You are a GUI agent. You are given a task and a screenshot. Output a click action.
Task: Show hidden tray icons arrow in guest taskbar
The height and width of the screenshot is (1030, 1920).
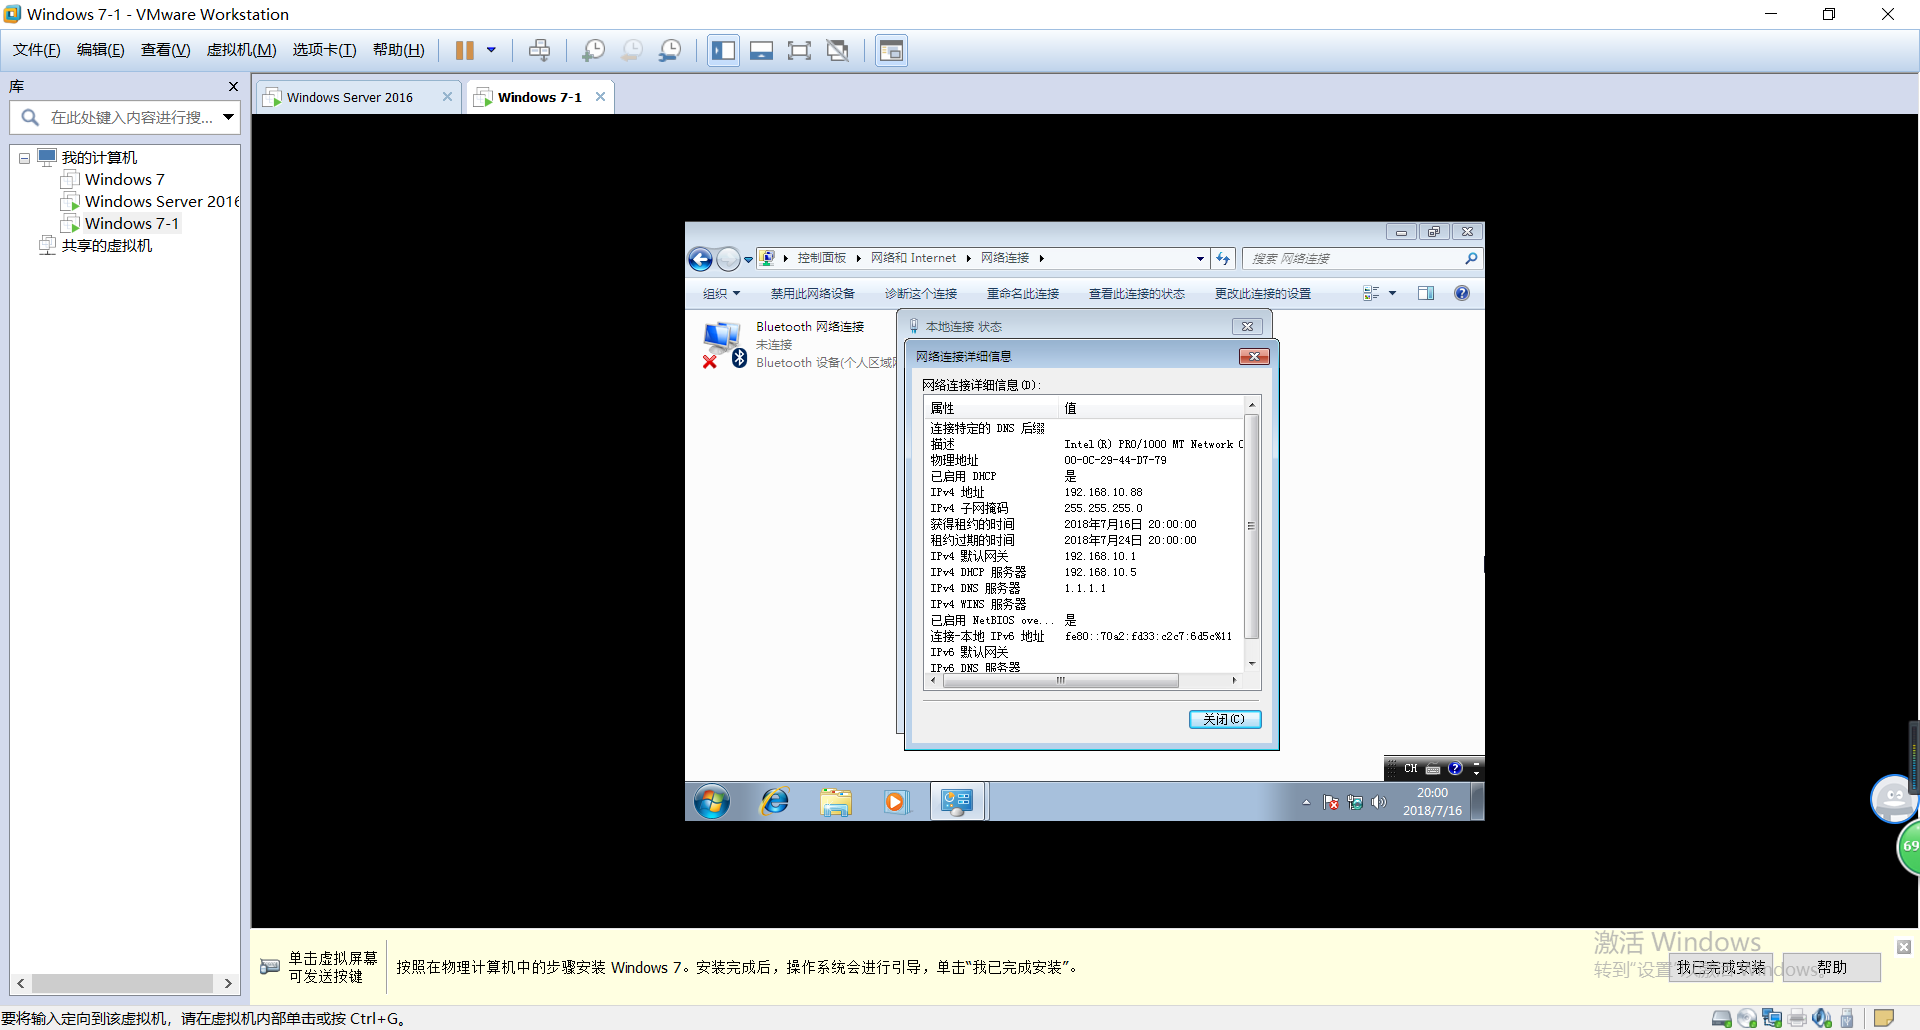[1306, 802]
